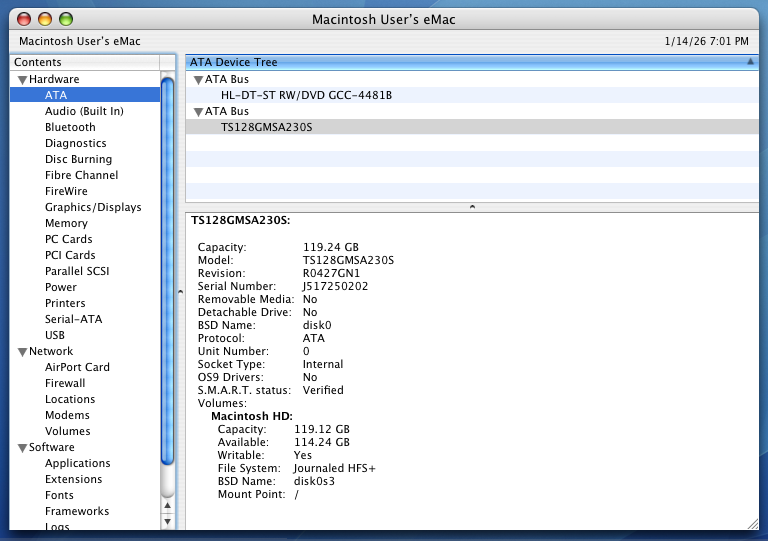Click the Macintosh HD volume heading
Screen dimensions: 768x541
252,416
